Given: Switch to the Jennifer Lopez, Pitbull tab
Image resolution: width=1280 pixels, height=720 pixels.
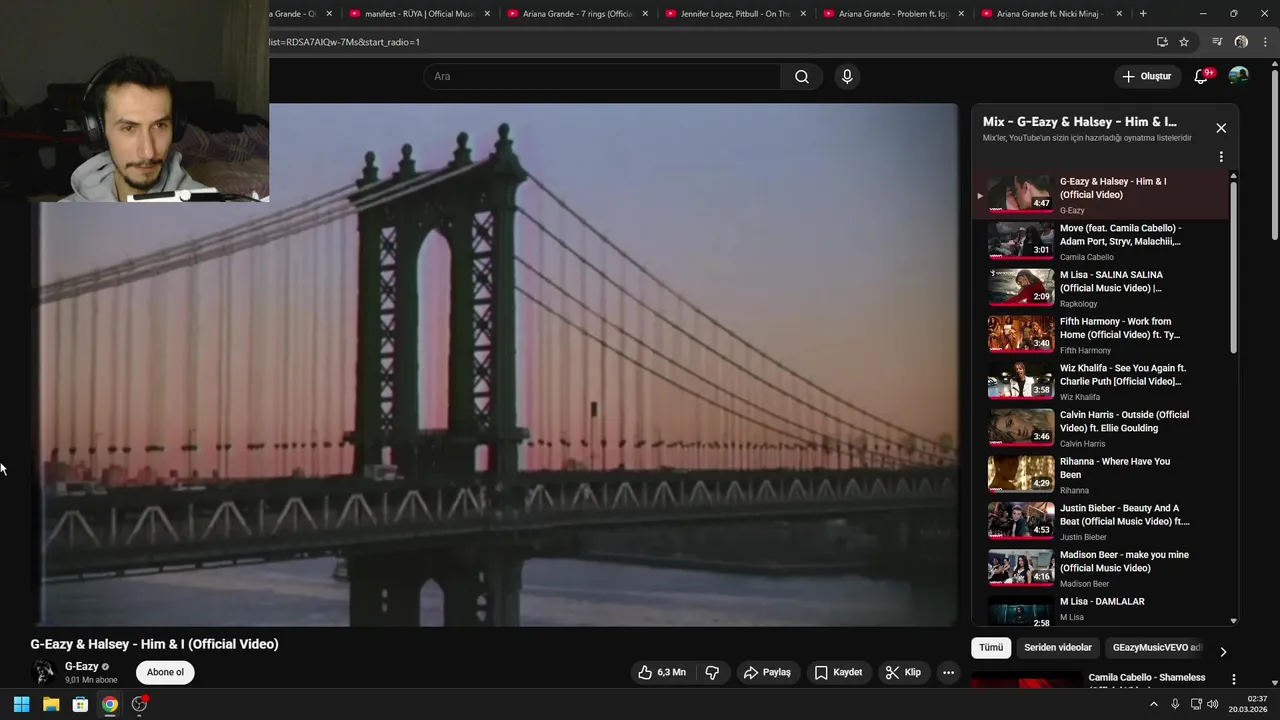Looking at the screenshot, I should pos(735,14).
